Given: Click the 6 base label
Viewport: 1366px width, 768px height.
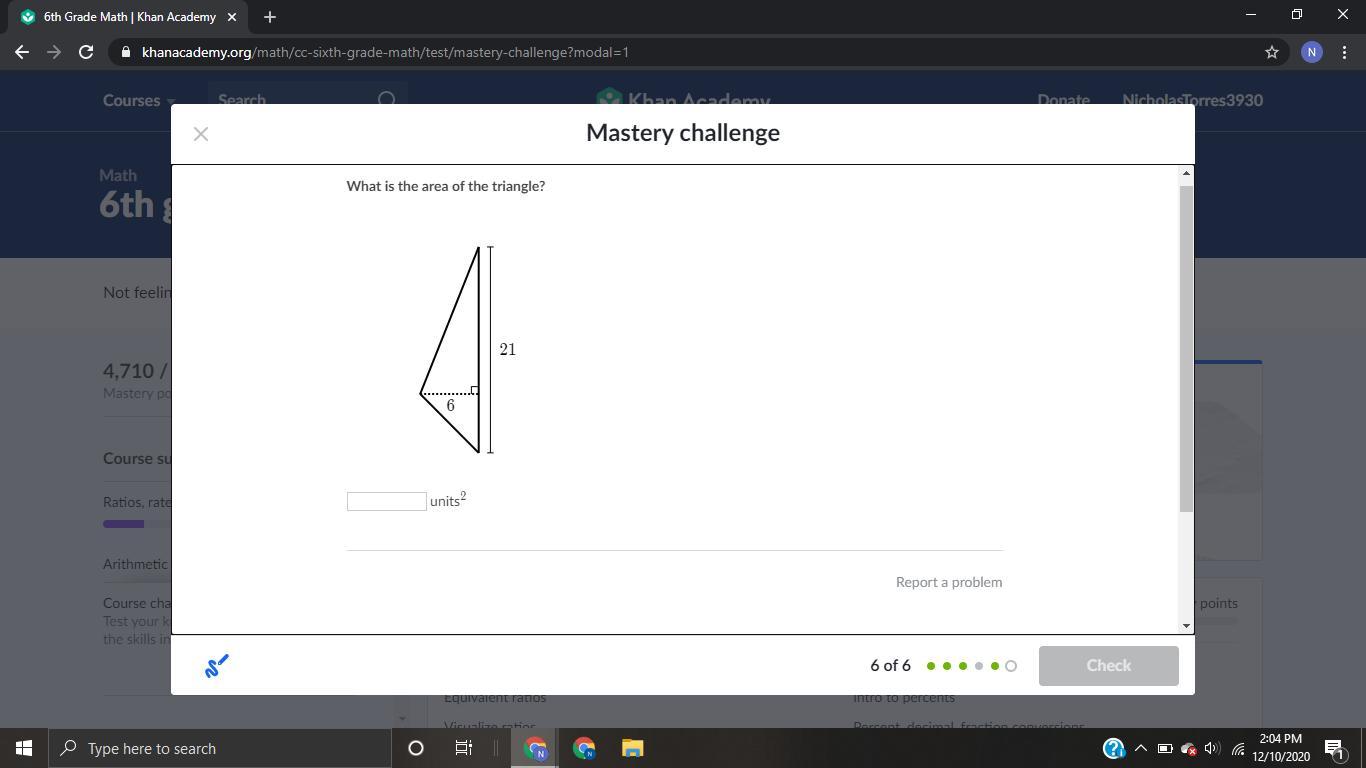Looking at the screenshot, I should (450, 406).
